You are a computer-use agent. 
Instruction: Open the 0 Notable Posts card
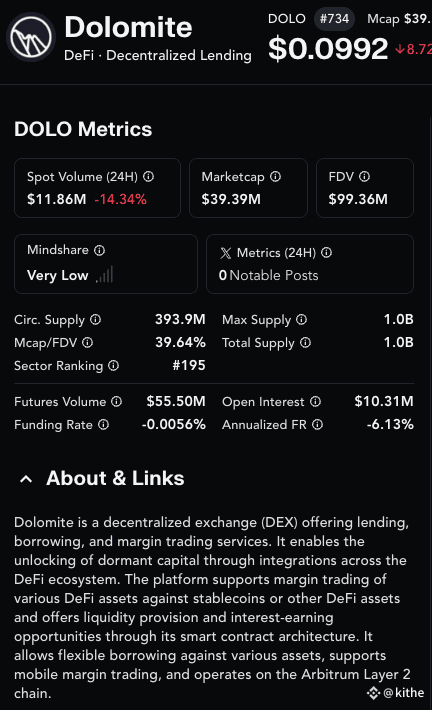coord(310,264)
